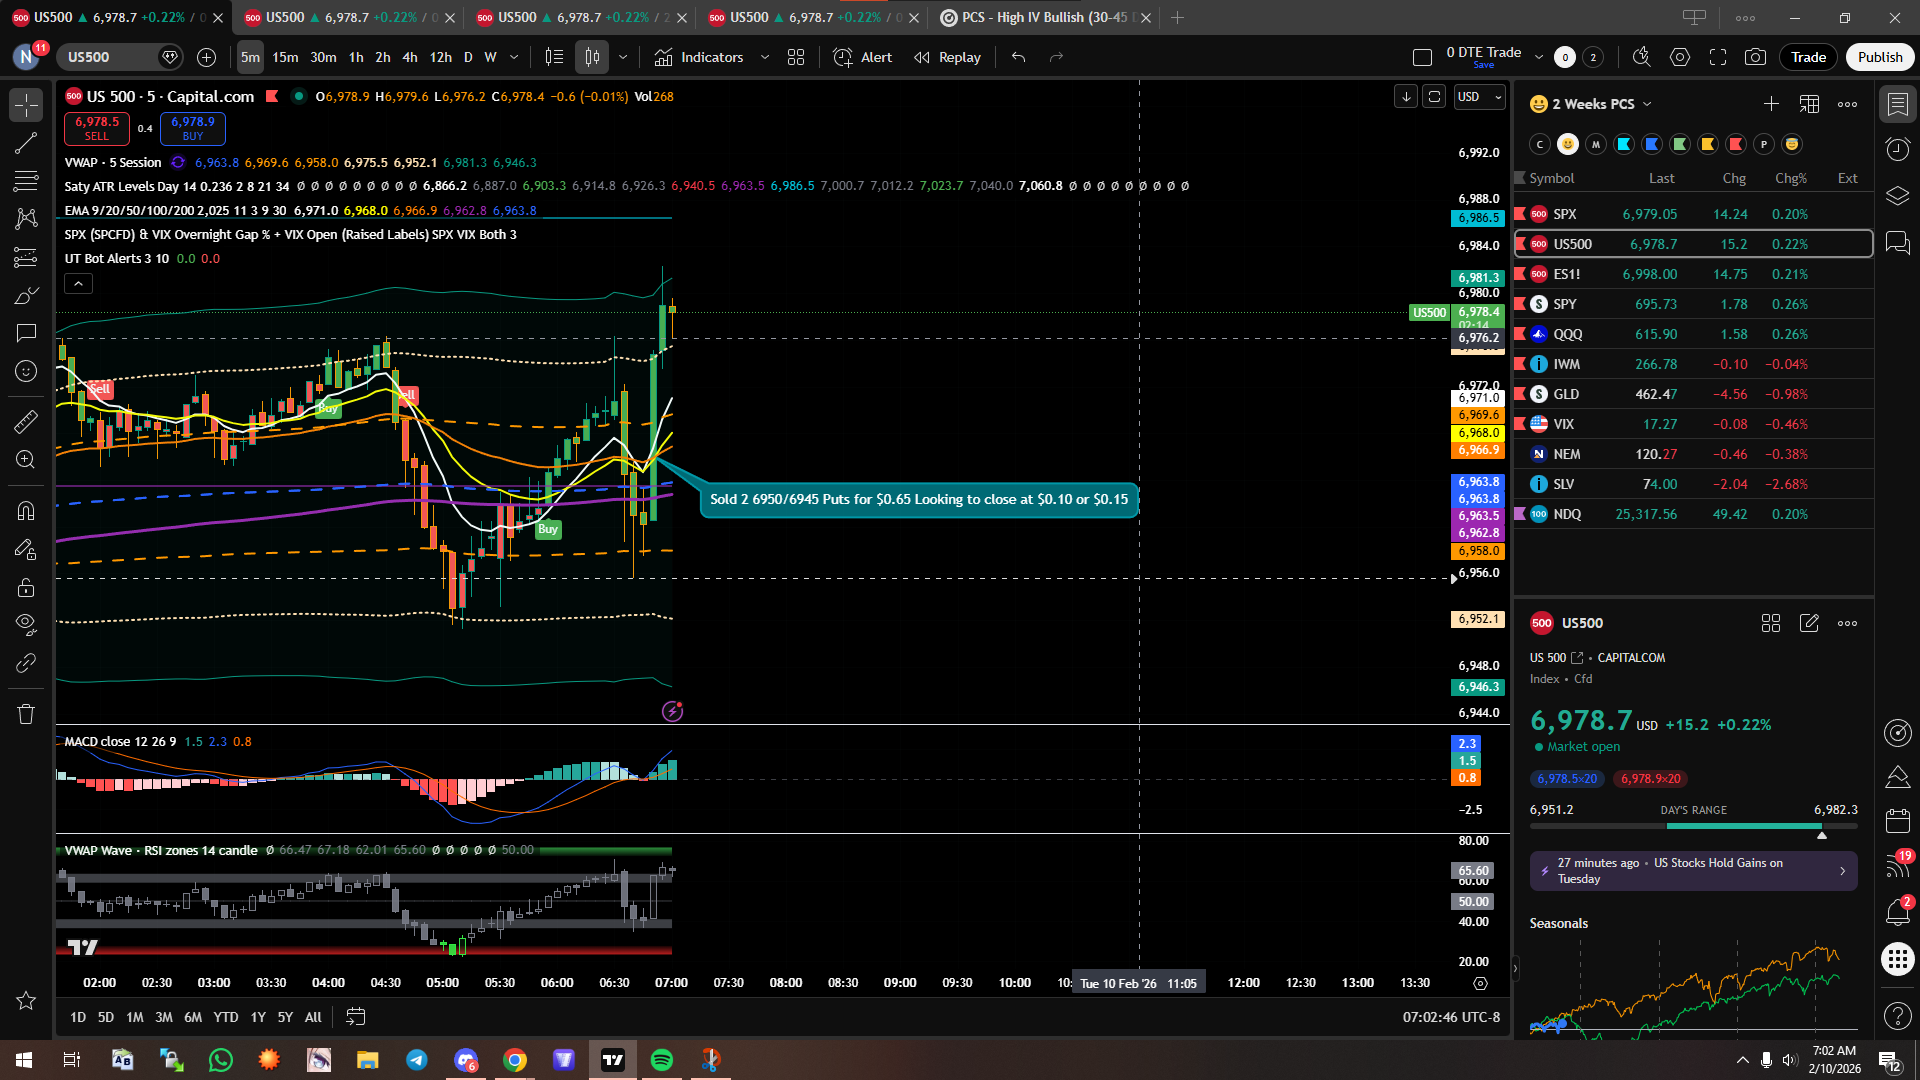This screenshot has width=1920, height=1080.
Task: Take a chart snapshot with camera icon
Action: [1755, 57]
